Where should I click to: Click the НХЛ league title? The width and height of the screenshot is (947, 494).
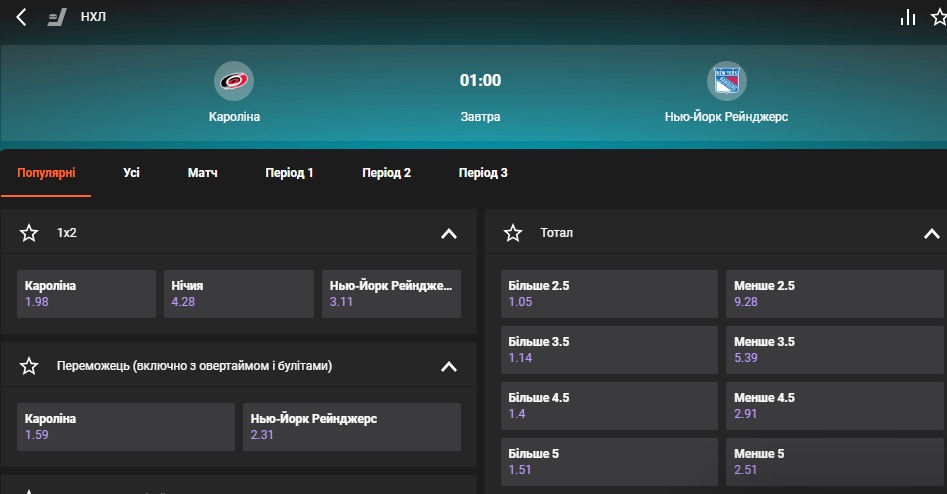(x=93, y=17)
